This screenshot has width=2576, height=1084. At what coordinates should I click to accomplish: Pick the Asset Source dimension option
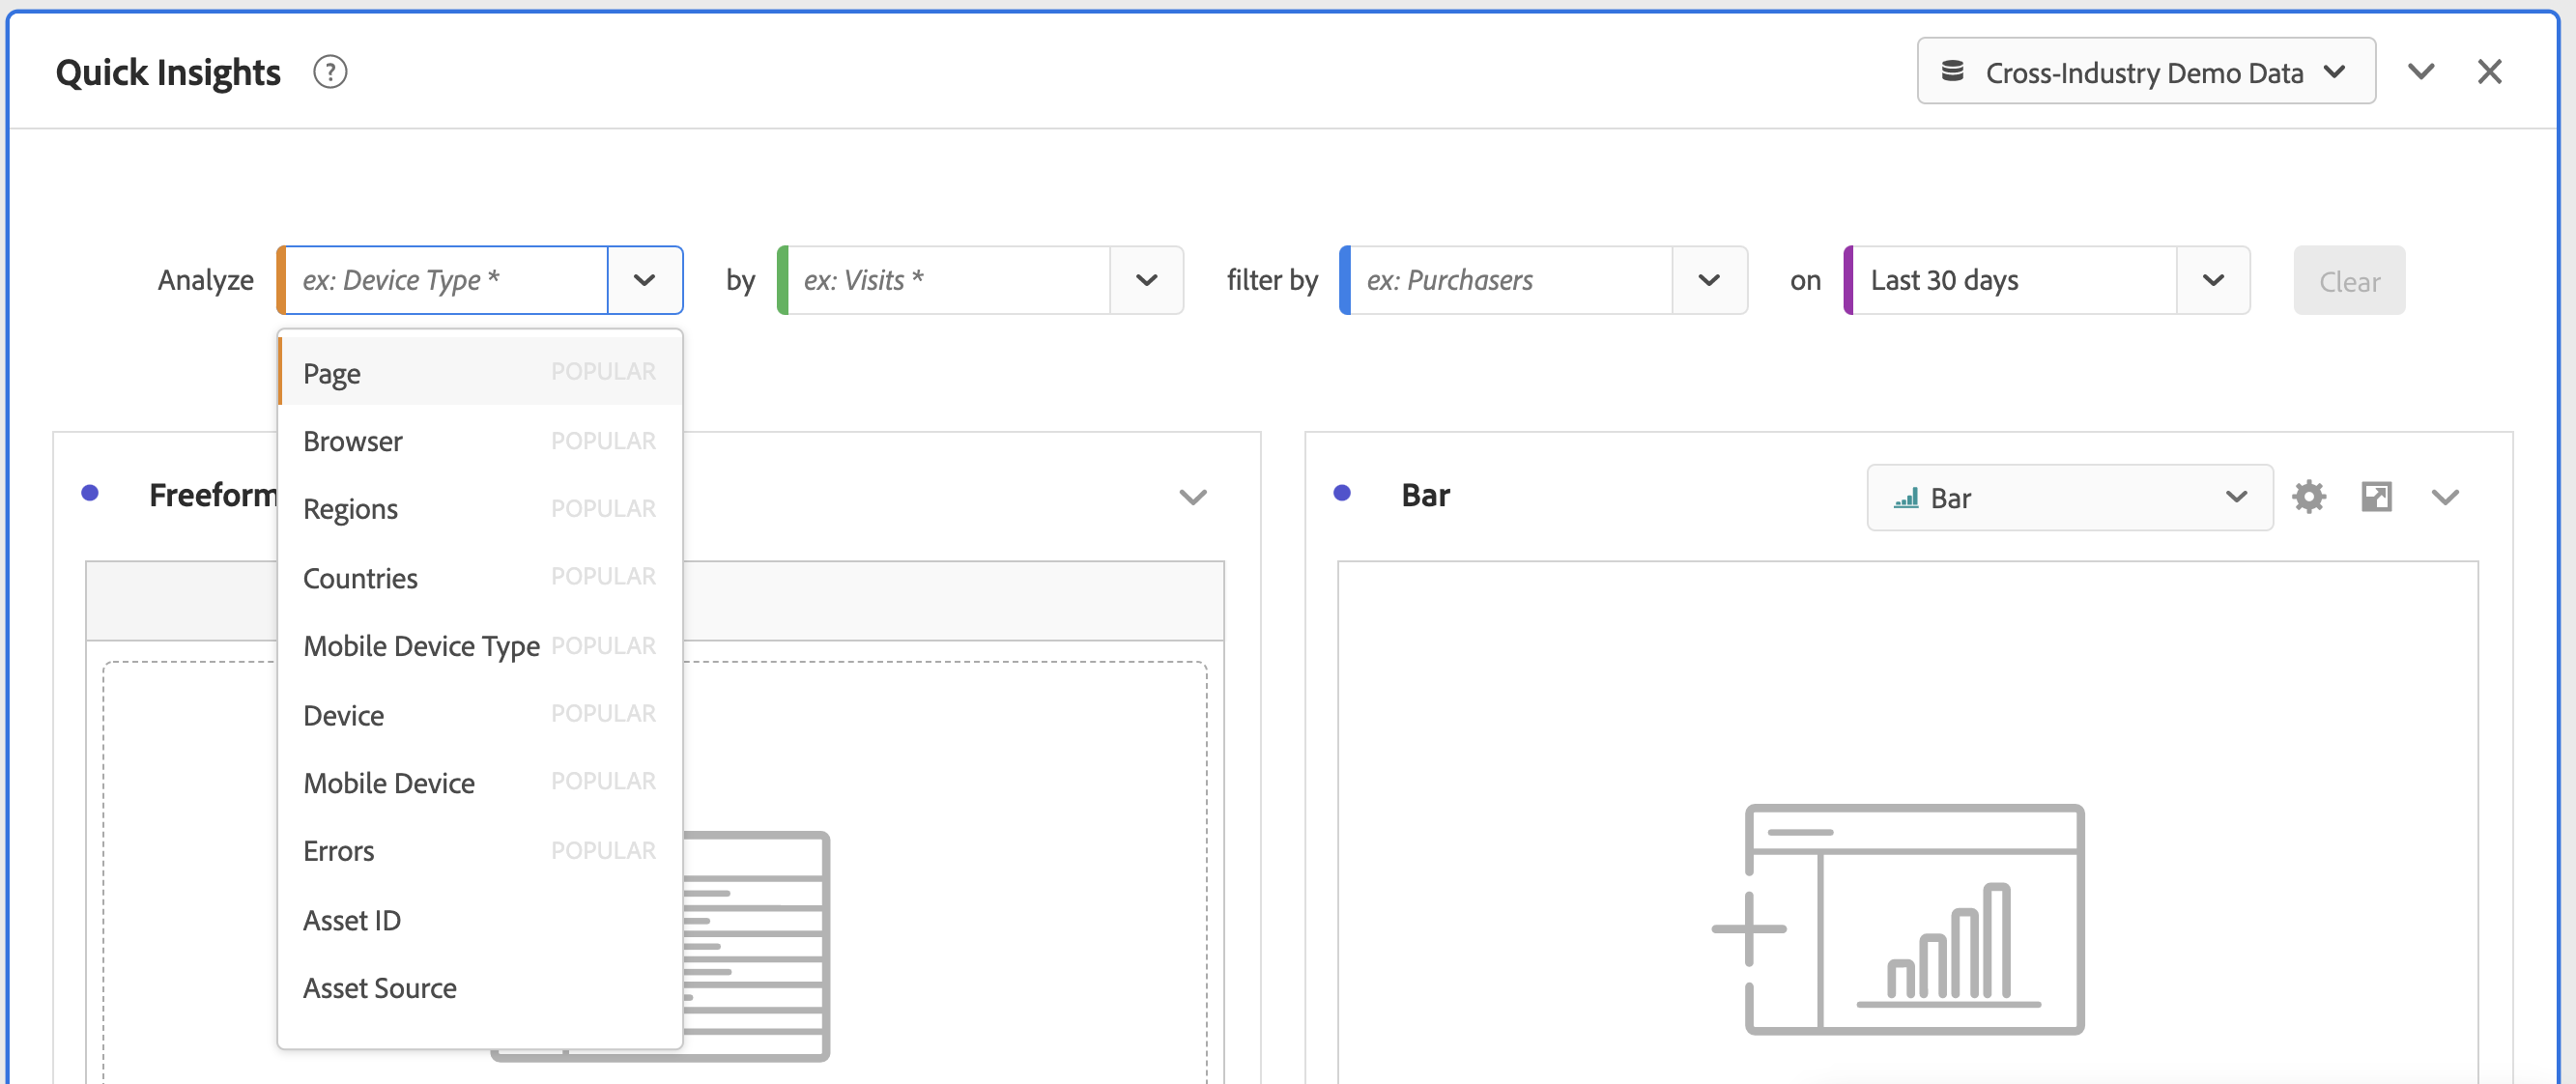point(380,988)
